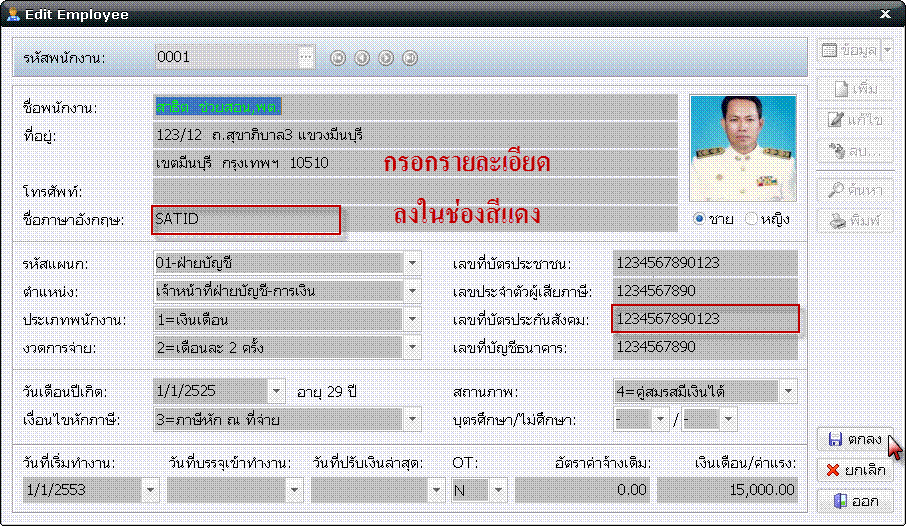Go to the next employee record
Viewport: 906px width, 526px height.
(x=386, y=58)
